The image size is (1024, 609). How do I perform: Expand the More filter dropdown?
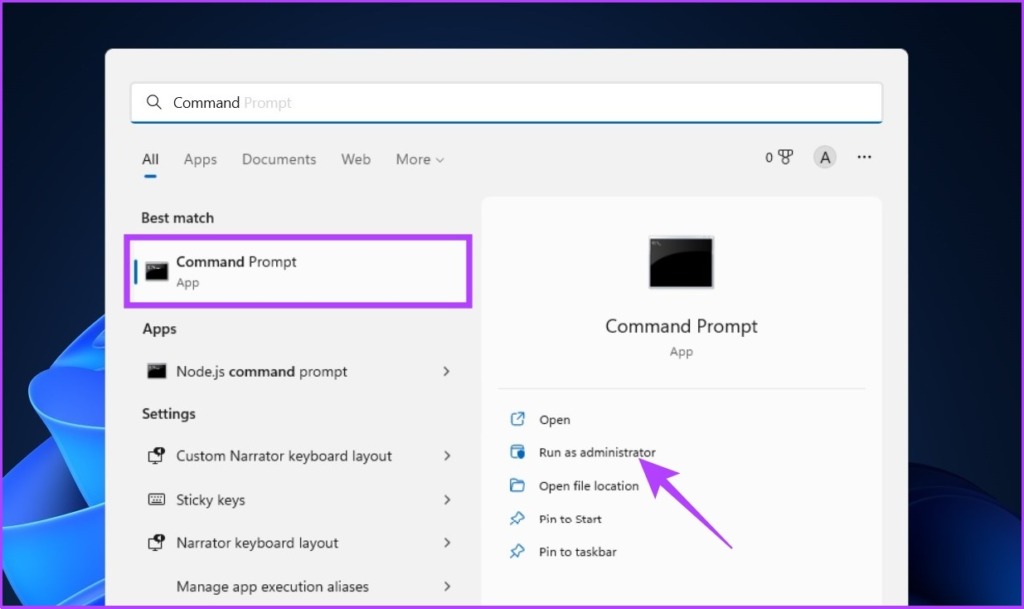click(420, 159)
